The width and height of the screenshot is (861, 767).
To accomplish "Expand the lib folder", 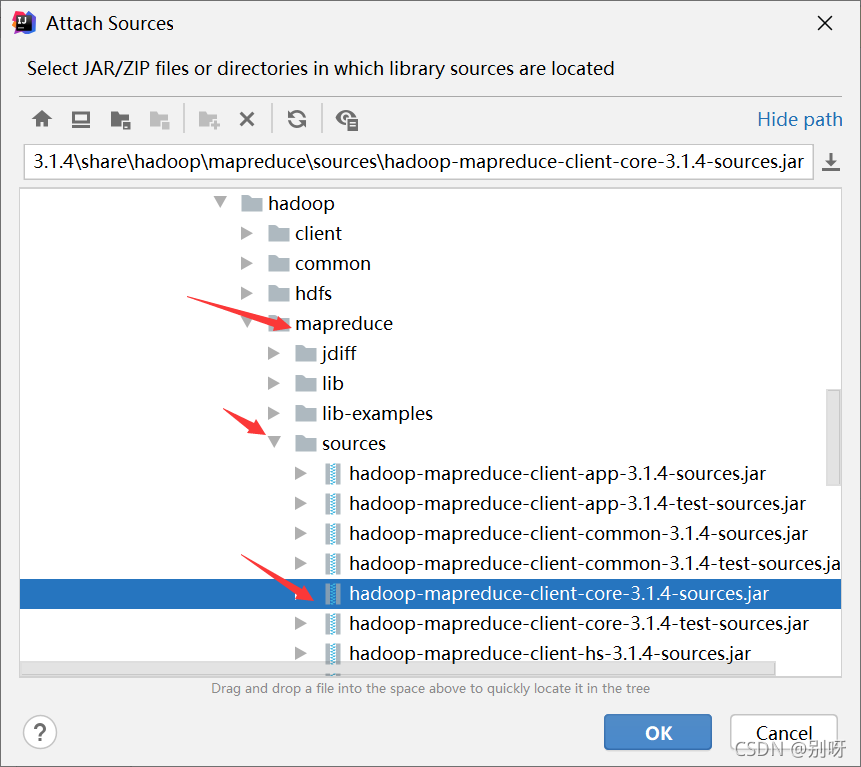I will [273, 383].
